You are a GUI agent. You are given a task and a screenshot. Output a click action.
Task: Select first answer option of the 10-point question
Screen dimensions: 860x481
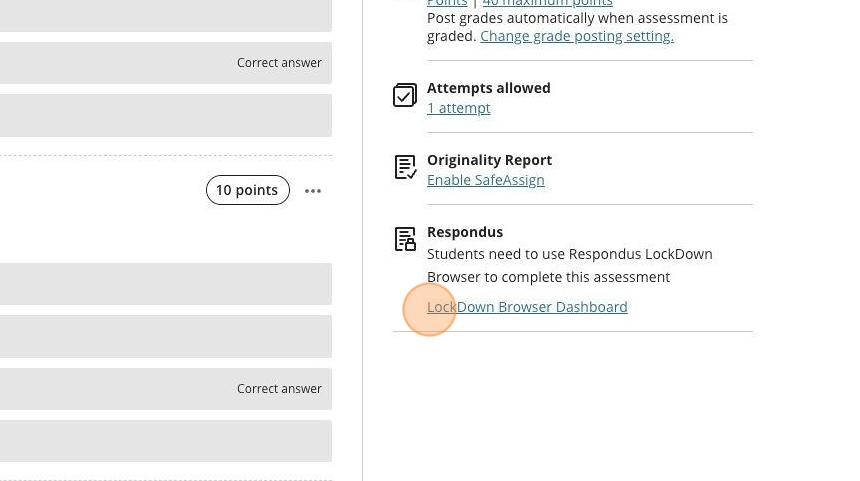coord(165,284)
